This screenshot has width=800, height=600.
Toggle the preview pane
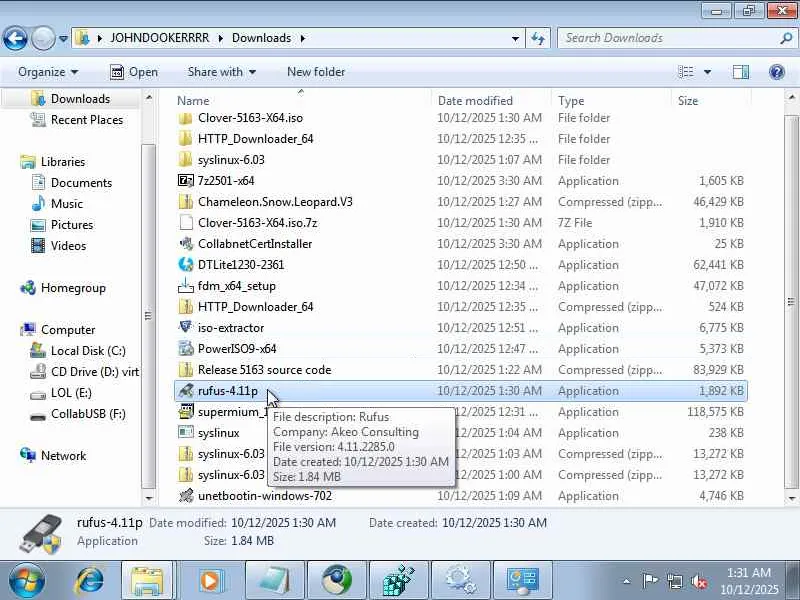pos(740,72)
